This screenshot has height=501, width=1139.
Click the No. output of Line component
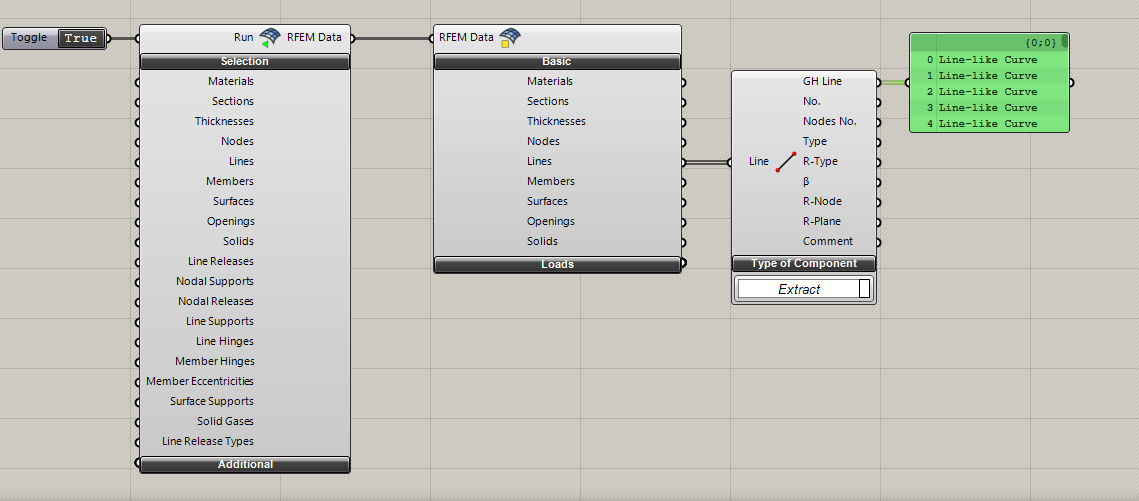tap(811, 101)
